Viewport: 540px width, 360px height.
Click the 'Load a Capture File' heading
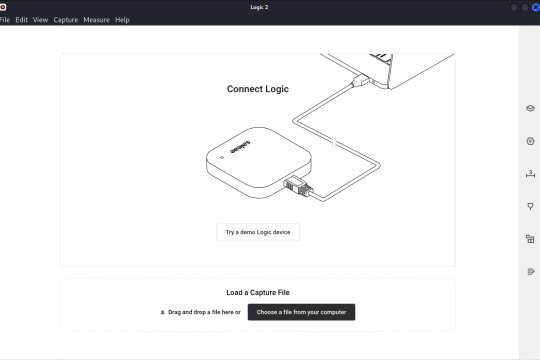(258, 292)
